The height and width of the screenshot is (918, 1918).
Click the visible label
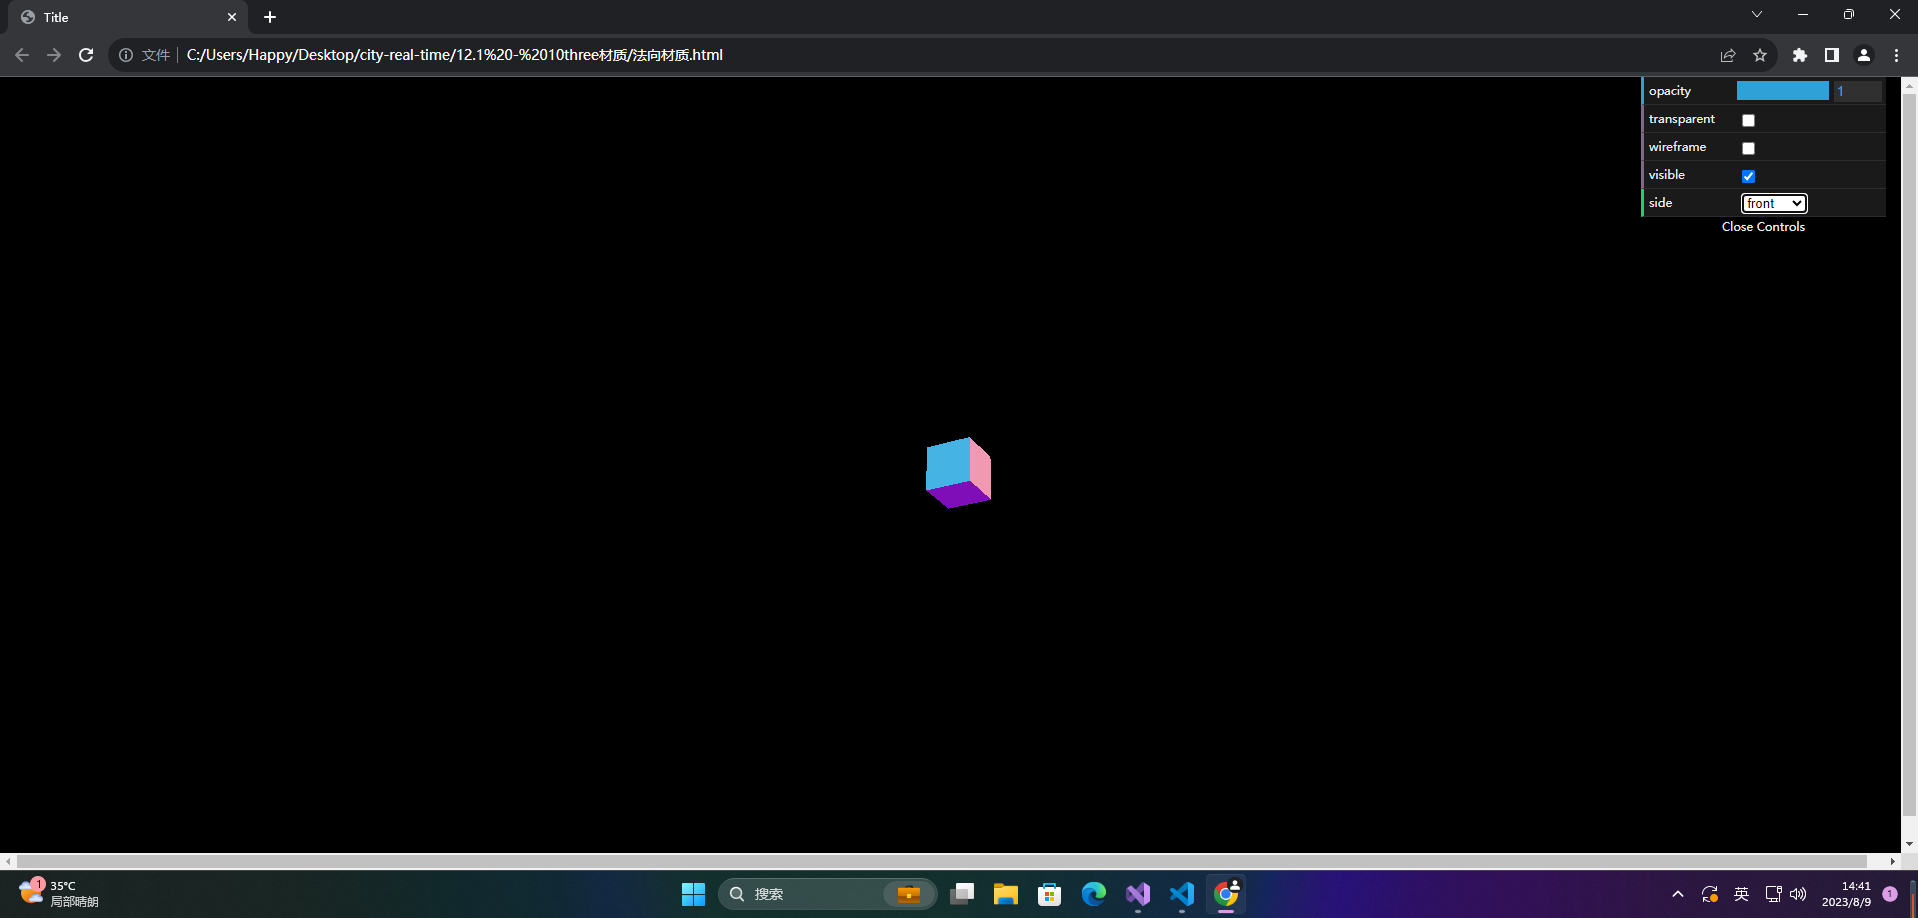[x=1666, y=175]
